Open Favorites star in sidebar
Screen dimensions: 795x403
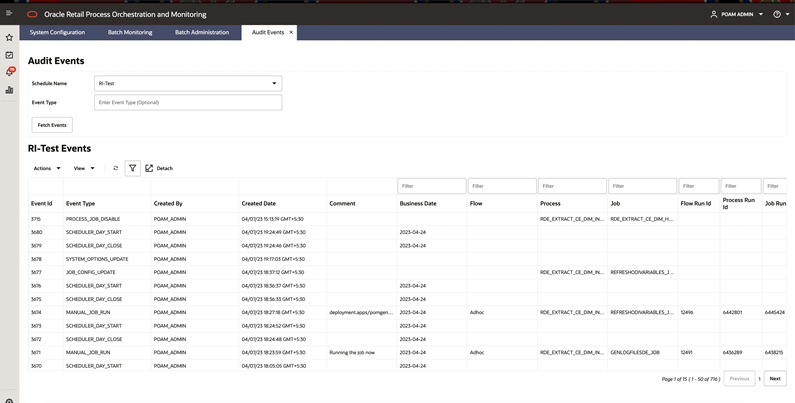9,38
